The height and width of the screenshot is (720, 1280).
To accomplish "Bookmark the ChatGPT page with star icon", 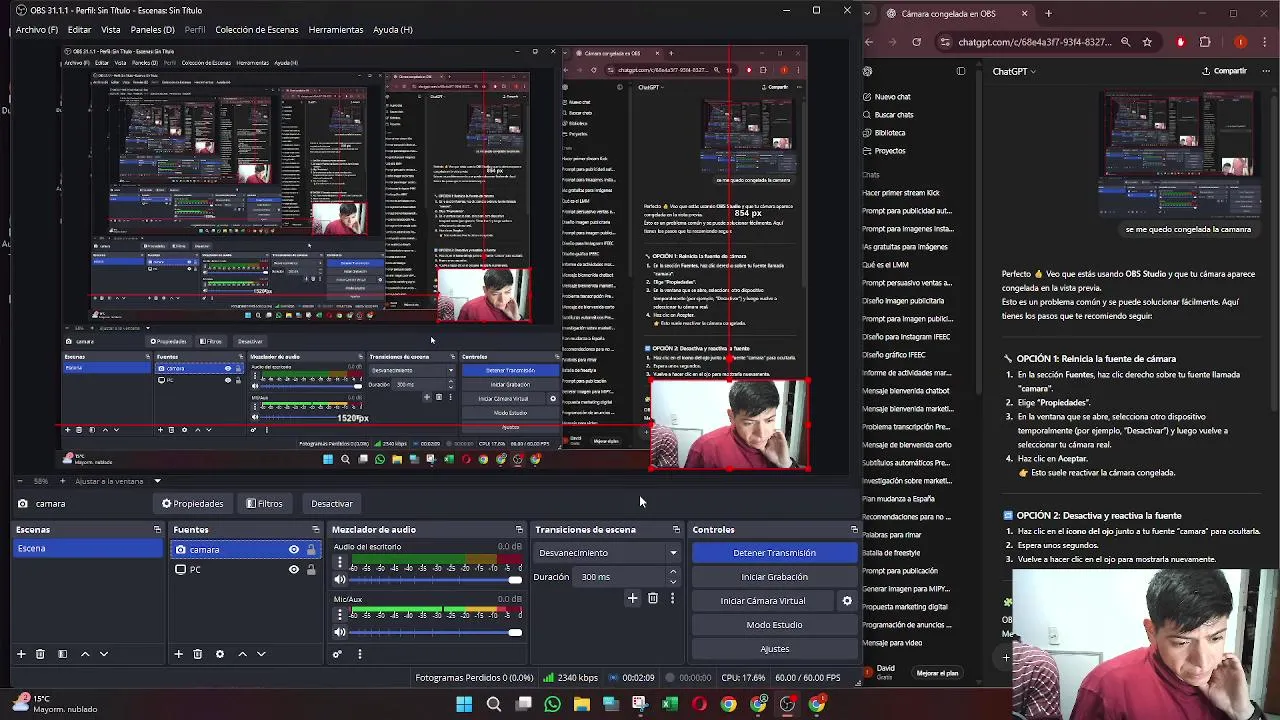I will 1147,42.
